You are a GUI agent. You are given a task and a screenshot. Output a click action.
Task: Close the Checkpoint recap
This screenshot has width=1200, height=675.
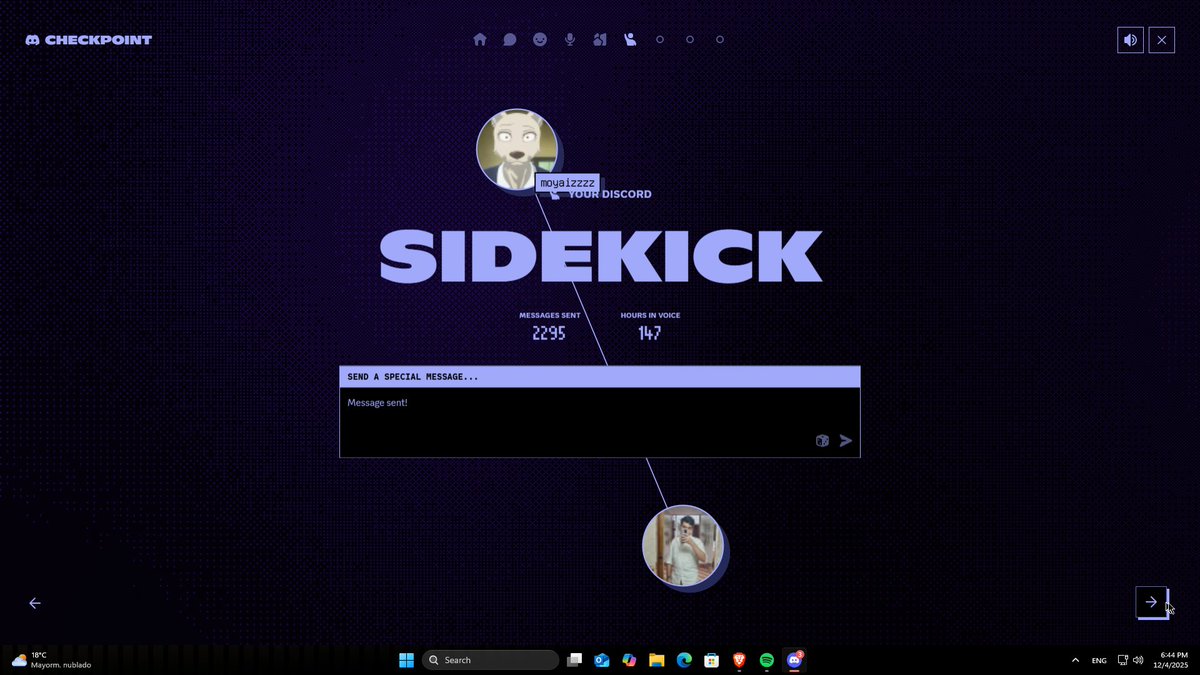1161,40
